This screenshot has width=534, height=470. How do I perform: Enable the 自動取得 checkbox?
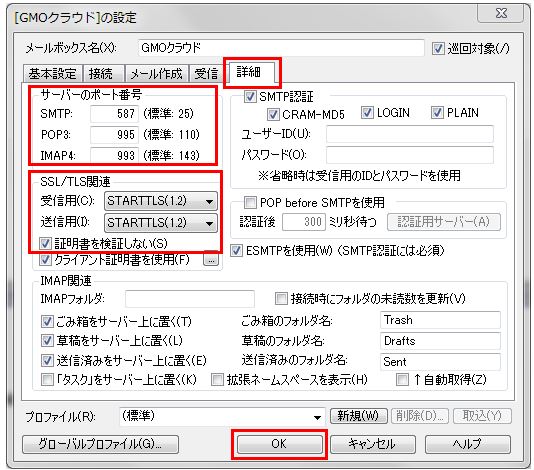point(402,379)
